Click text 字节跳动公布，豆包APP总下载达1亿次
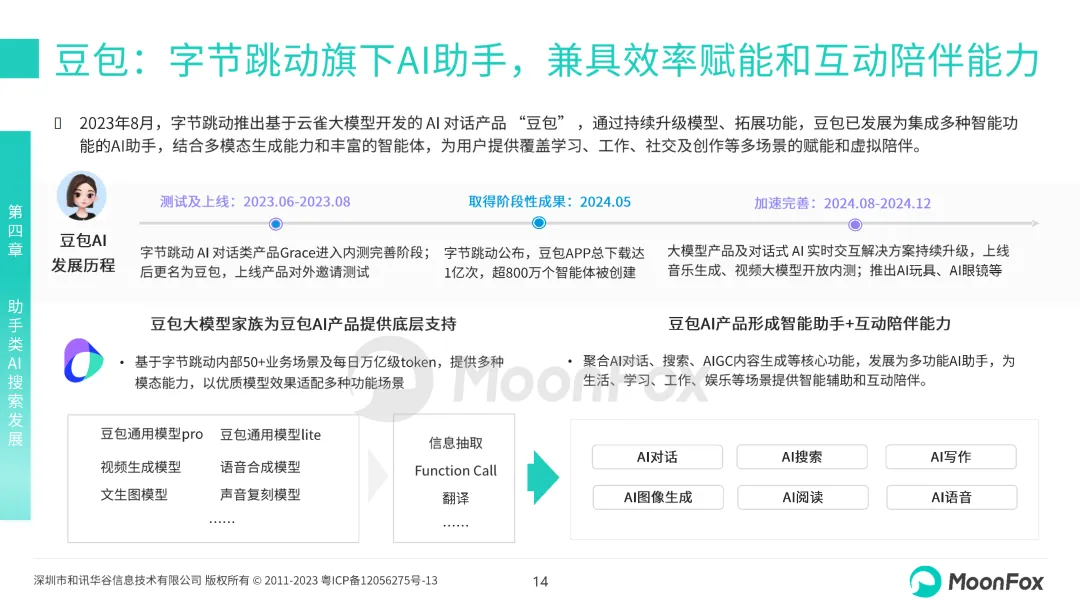Viewport: 1080px width, 608px height. point(544,262)
